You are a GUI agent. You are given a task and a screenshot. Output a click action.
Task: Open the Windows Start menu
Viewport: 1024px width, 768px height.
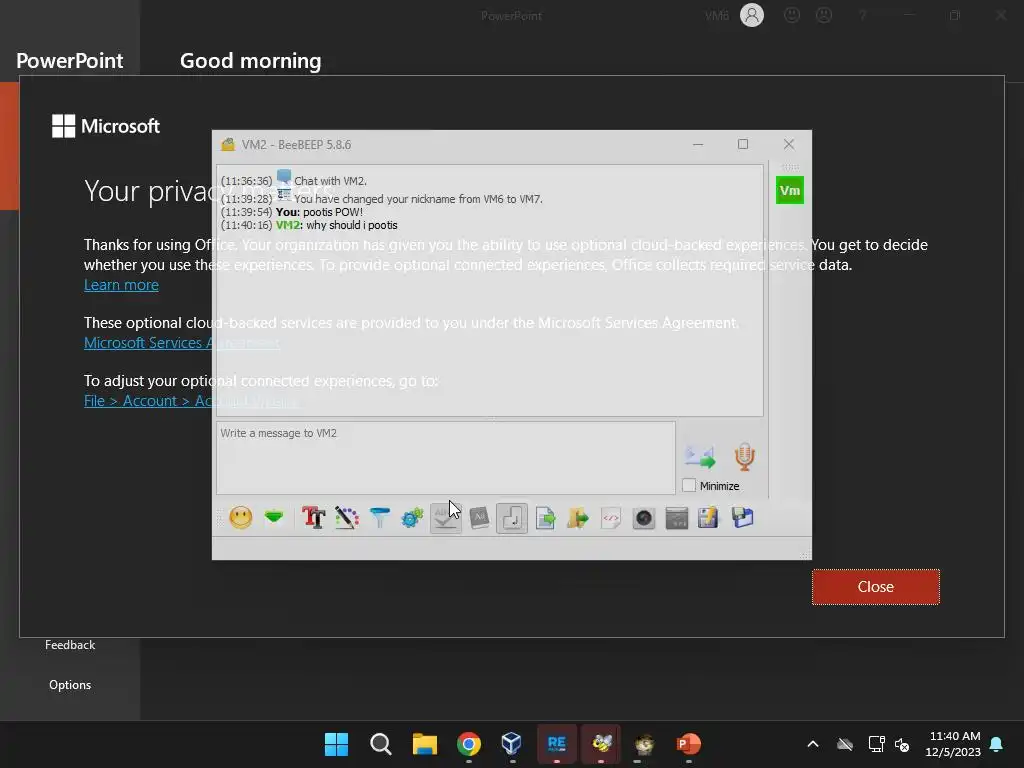click(x=336, y=744)
